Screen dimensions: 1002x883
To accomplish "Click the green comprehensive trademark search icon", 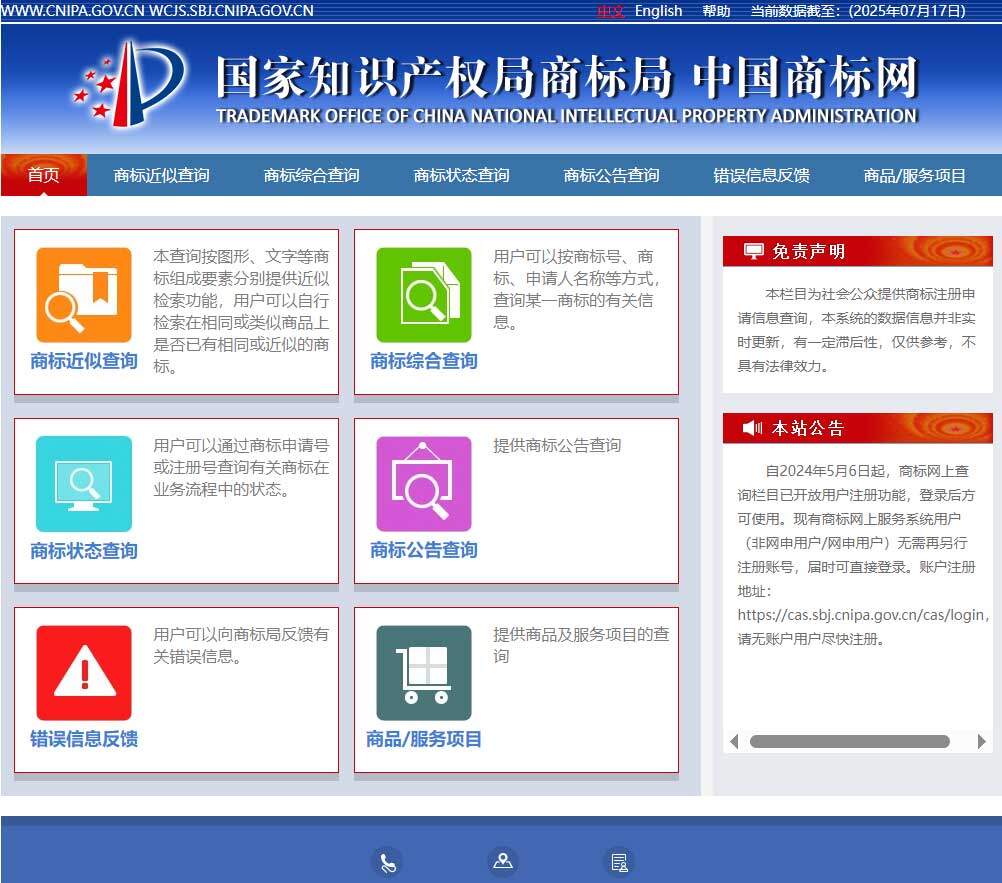I will [423, 295].
